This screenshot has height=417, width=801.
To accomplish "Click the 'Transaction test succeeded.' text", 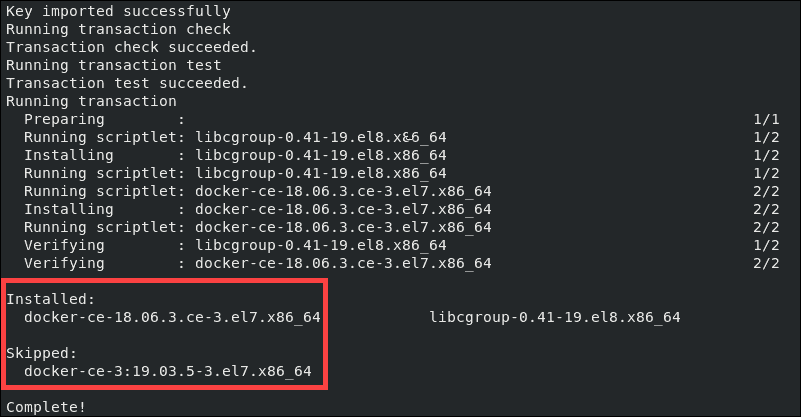I will point(127,83).
